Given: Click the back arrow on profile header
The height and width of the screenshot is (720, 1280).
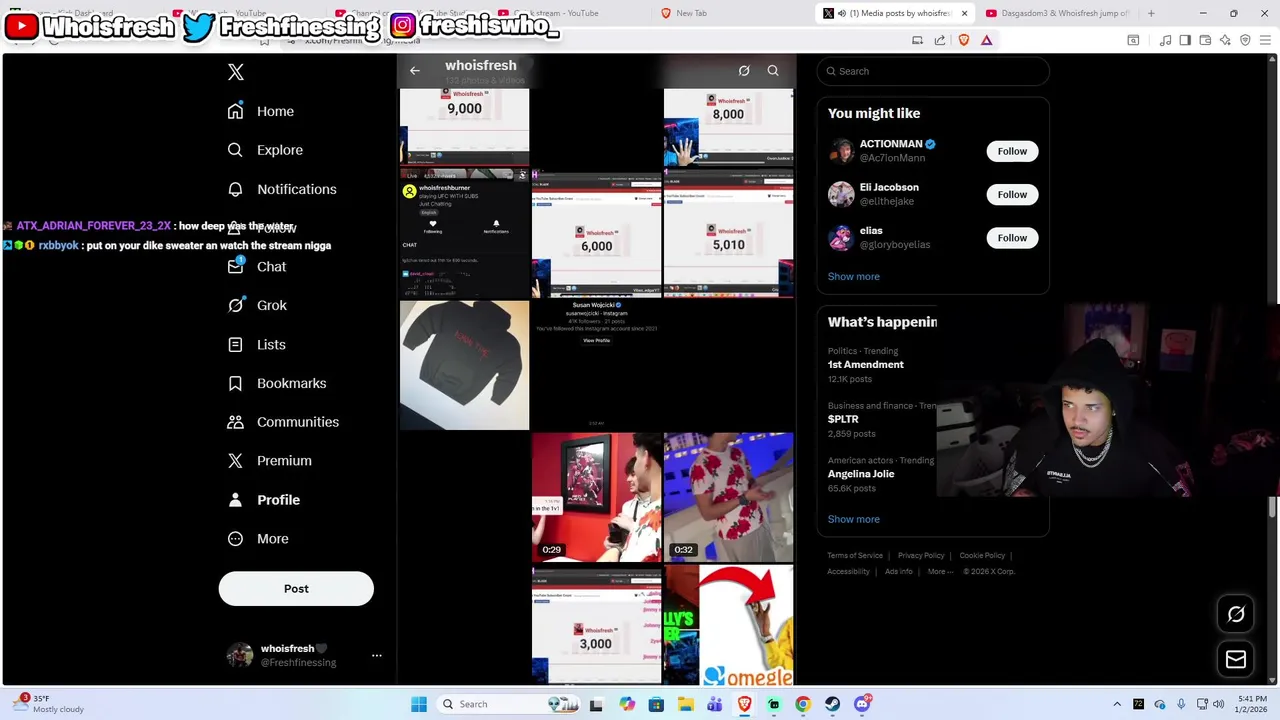Looking at the screenshot, I should (415, 71).
